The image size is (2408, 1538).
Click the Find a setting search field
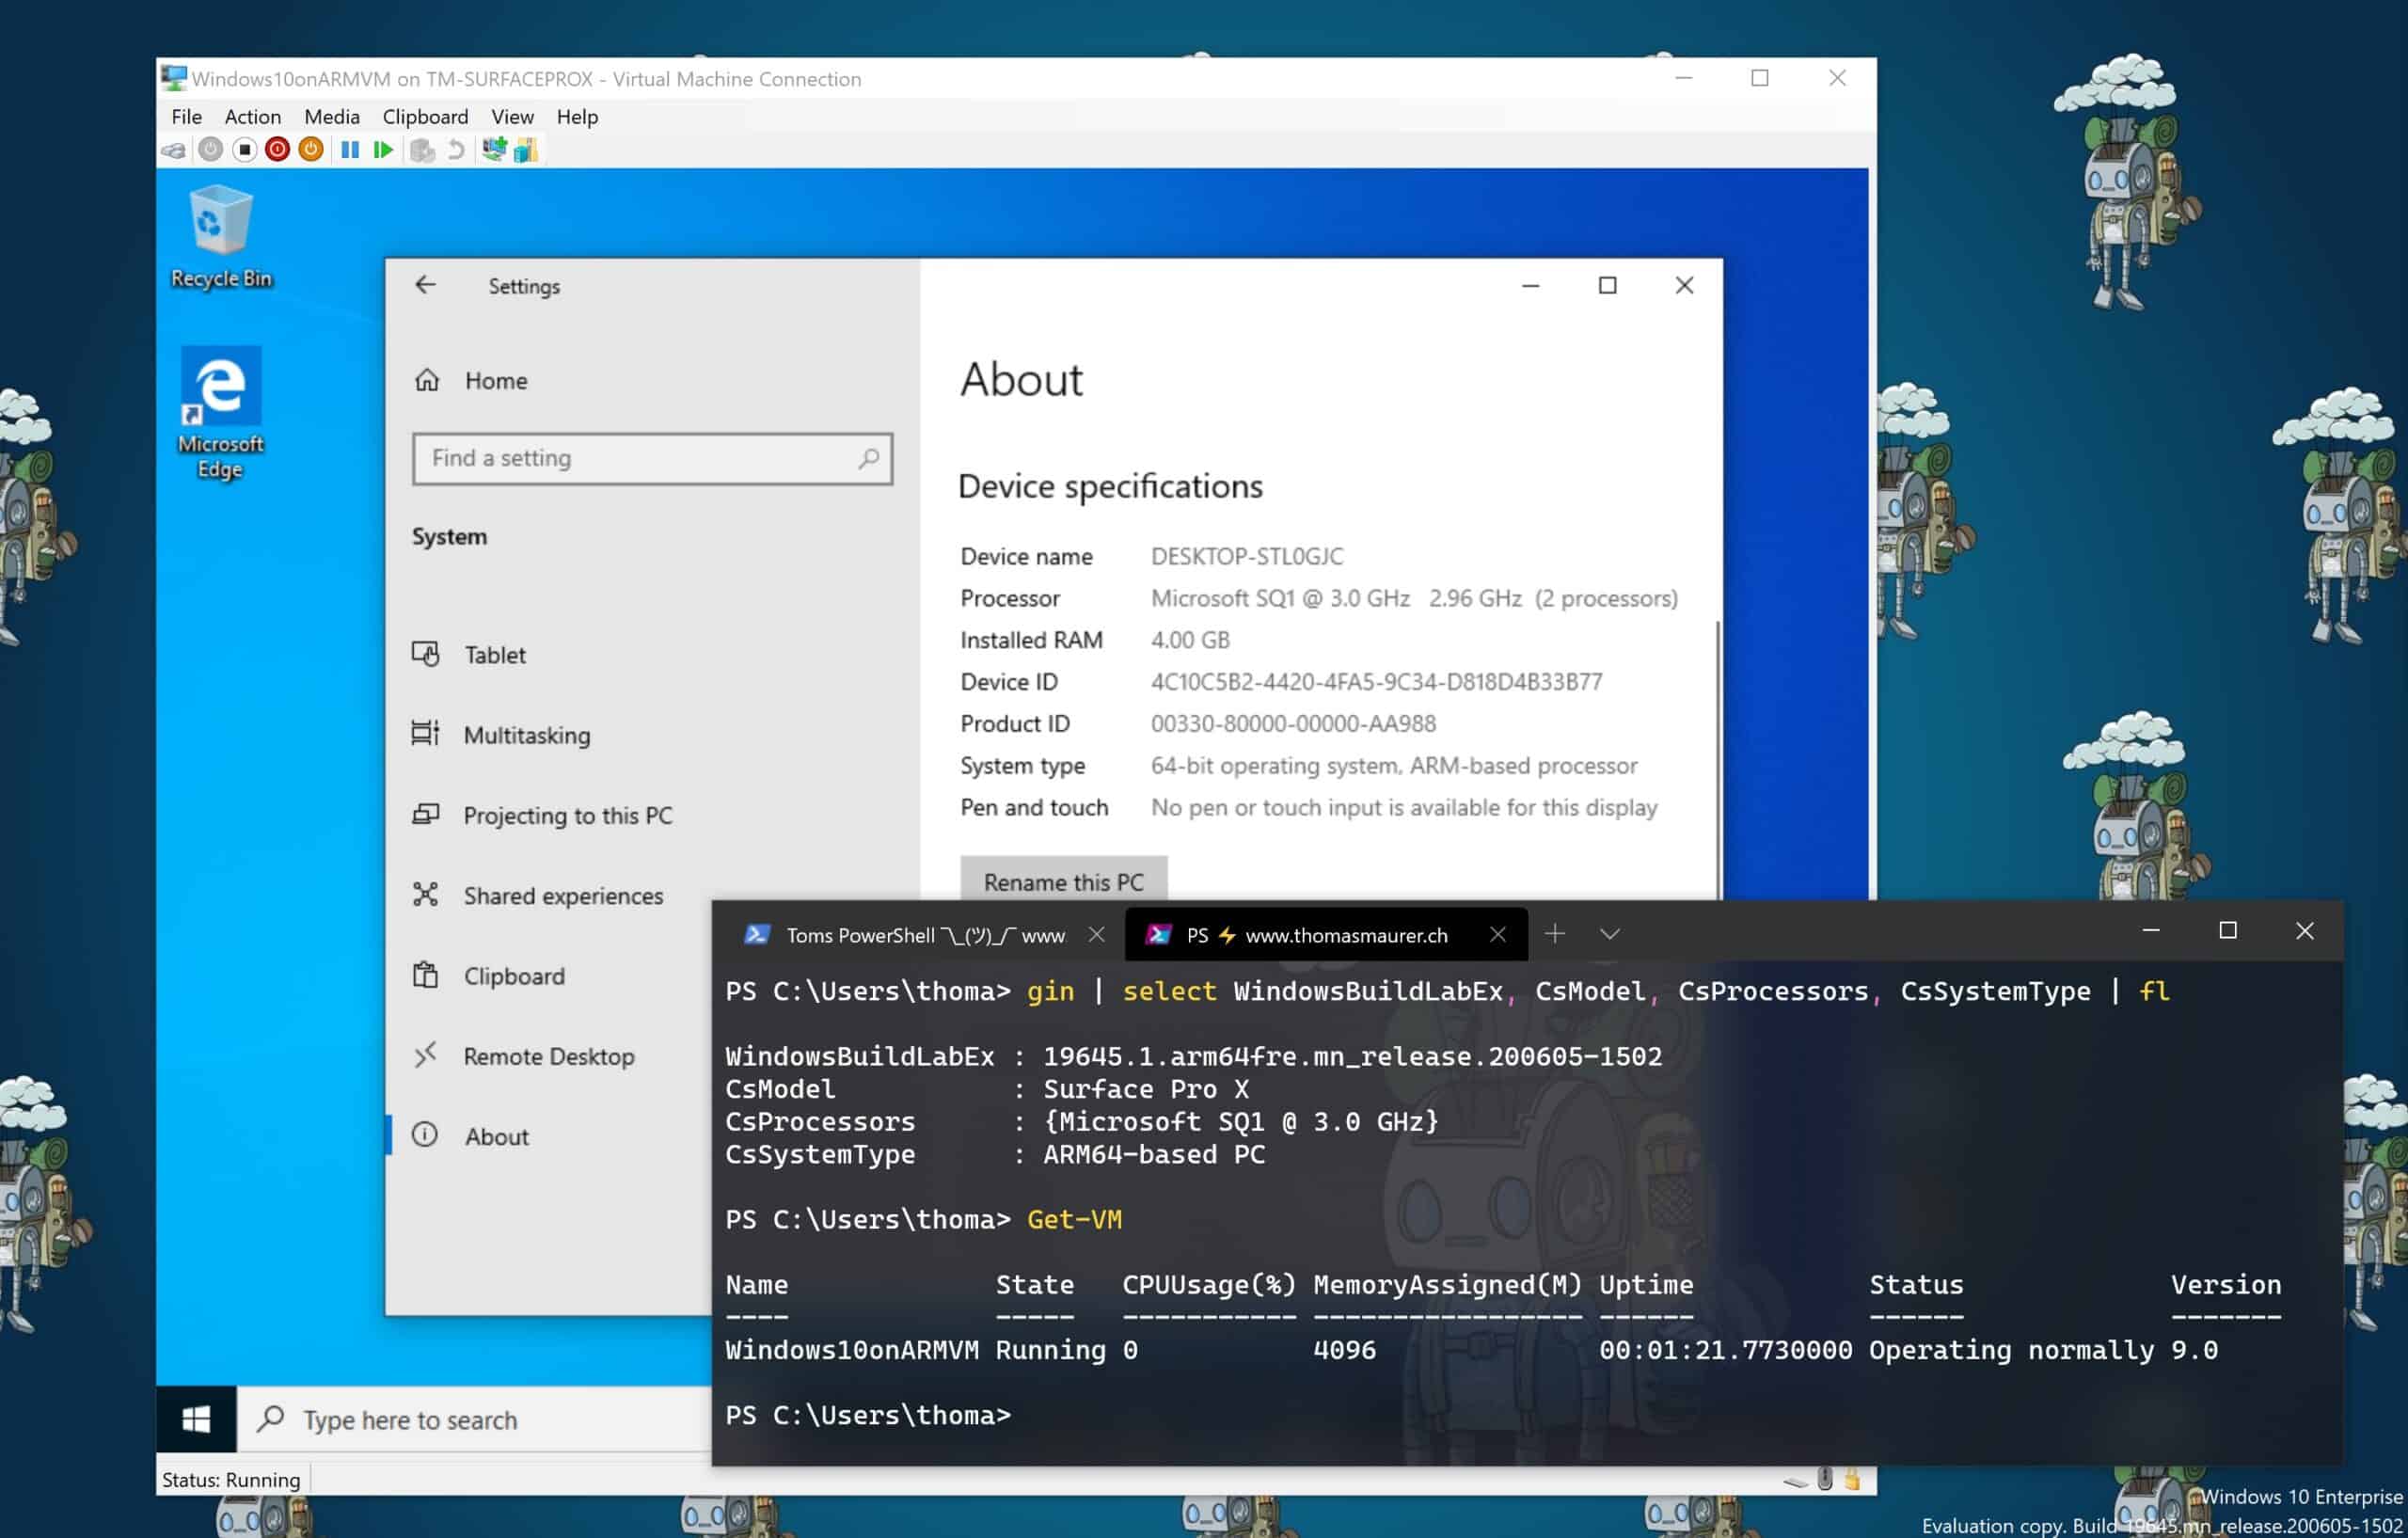[x=651, y=458]
